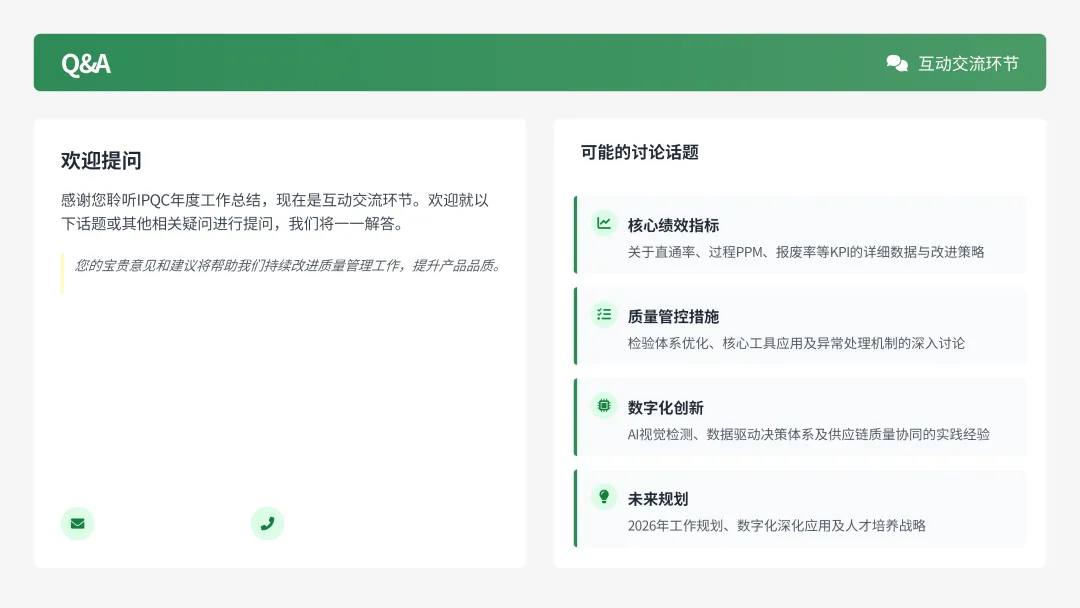
Task: Click the chip icon beside 数字化创新
Action: click(x=604, y=406)
